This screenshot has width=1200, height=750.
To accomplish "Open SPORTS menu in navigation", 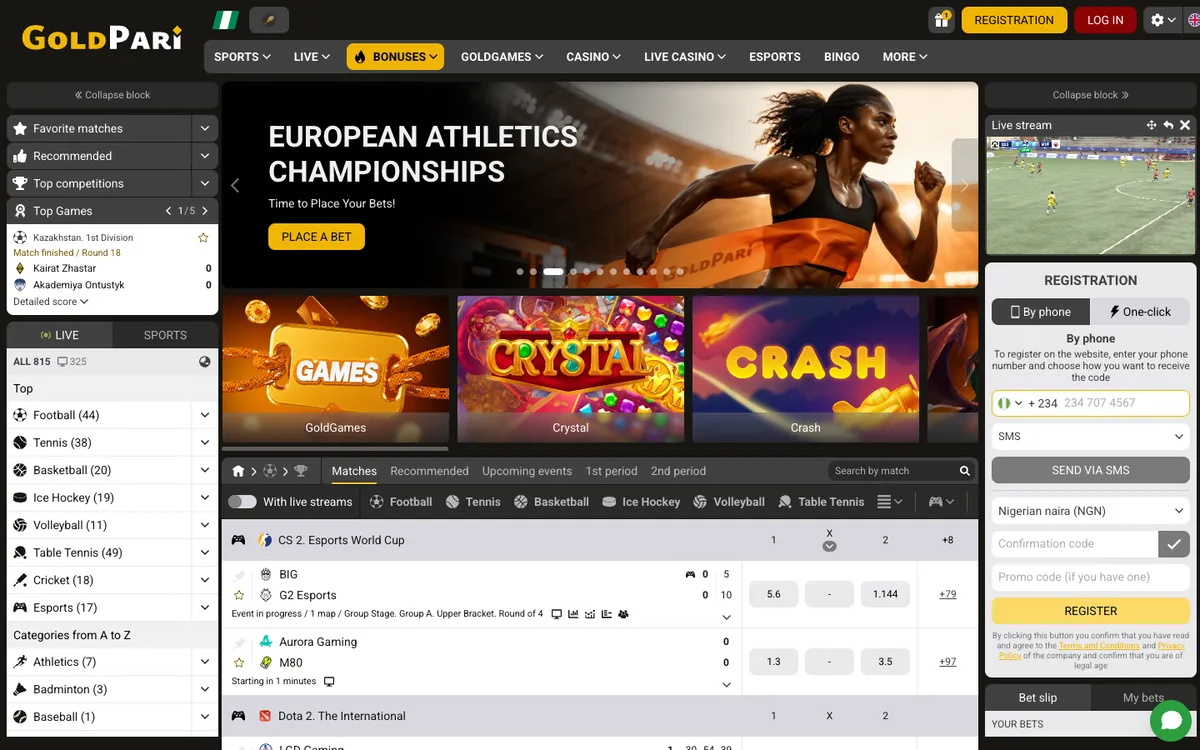I will [x=242, y=57].
